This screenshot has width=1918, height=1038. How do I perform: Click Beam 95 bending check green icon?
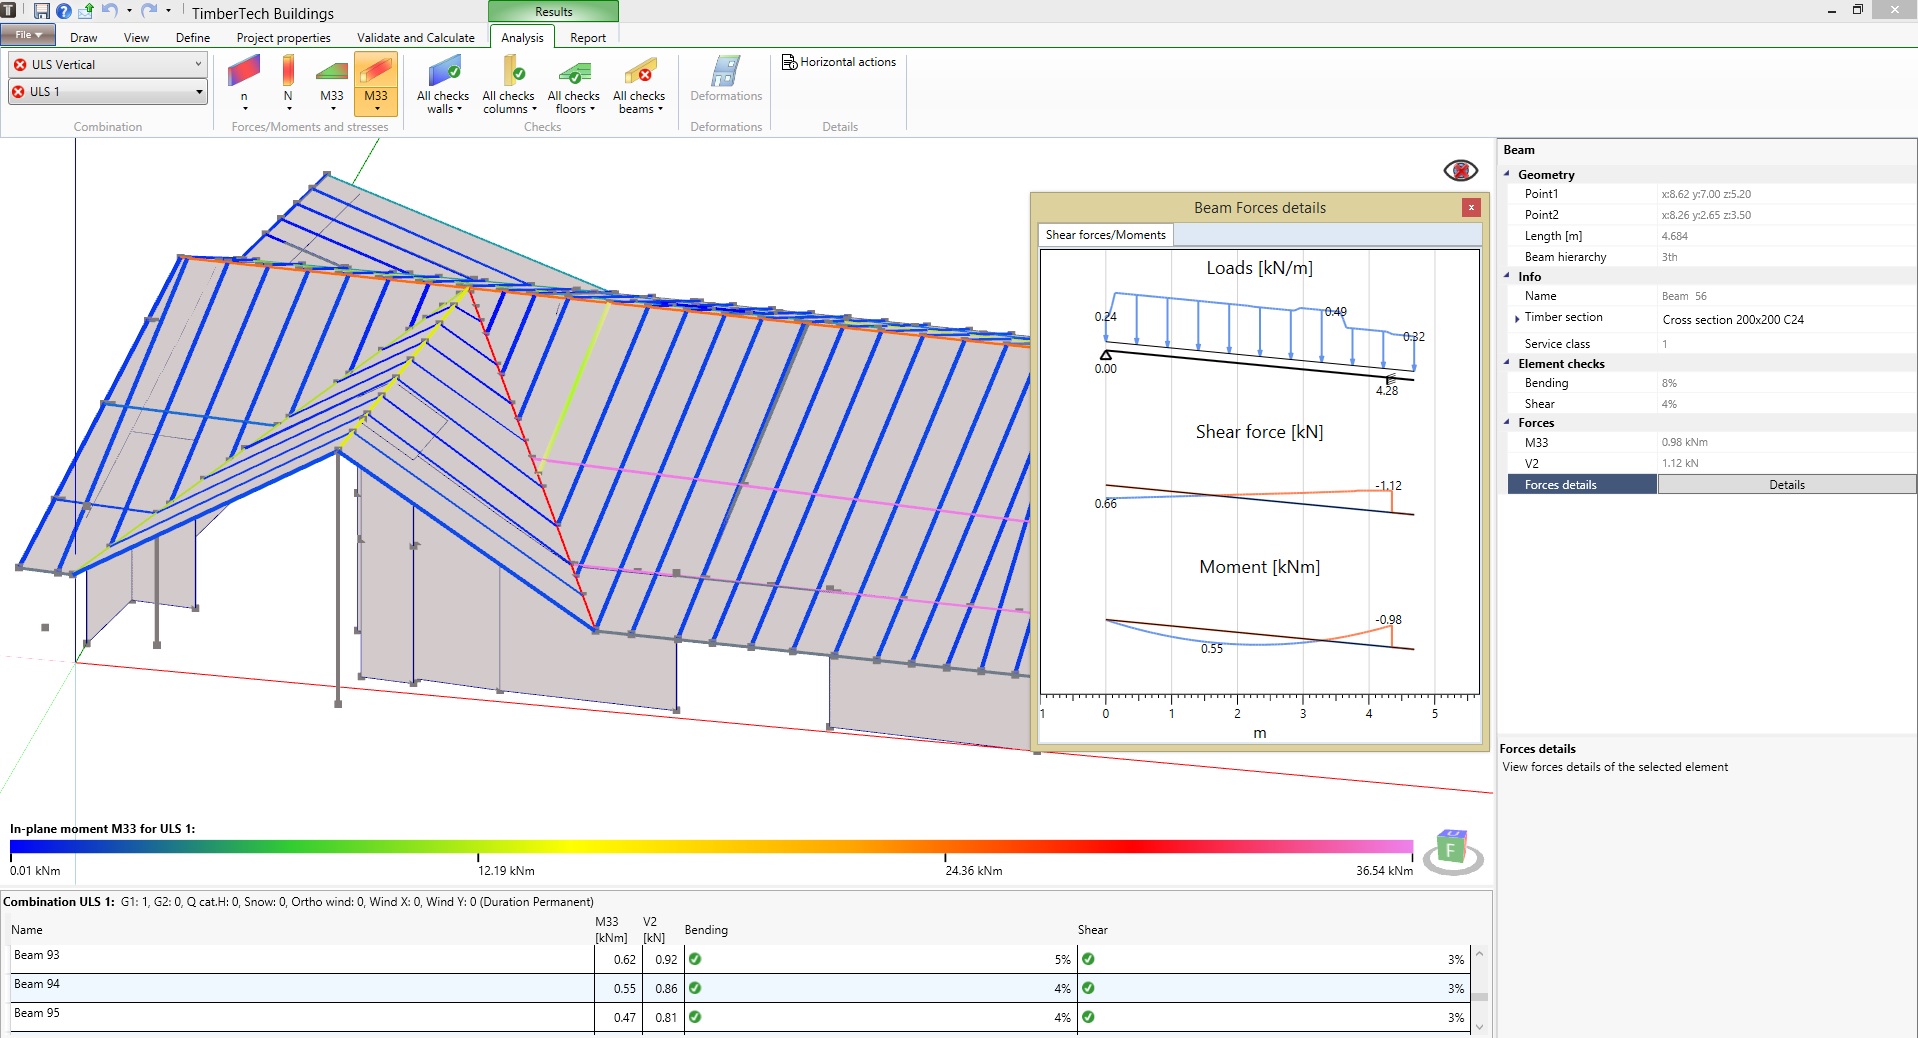(x=695, y=1017)
